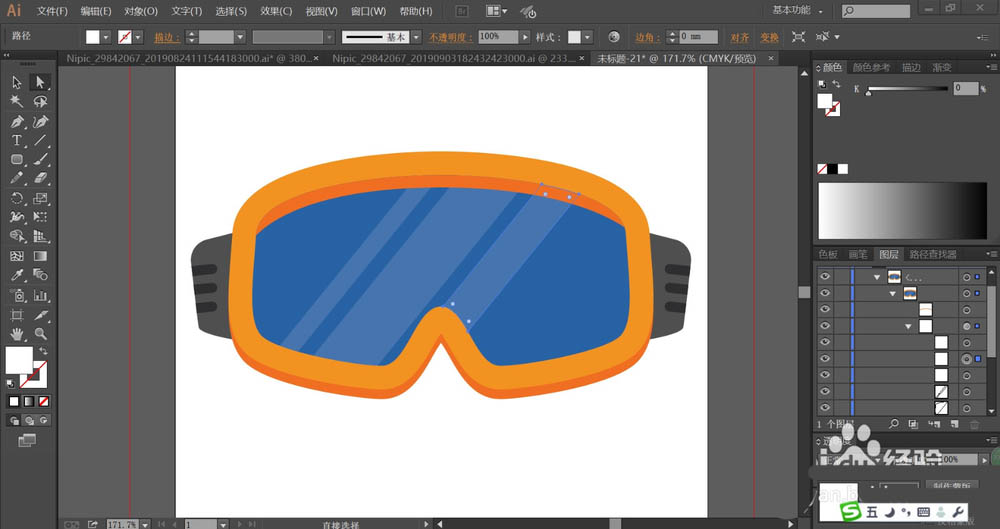The height and width of the screenshot is (529, 1000).
Task: Collapse the top layer disclosure triangle
Action: (x=877, y=277)
